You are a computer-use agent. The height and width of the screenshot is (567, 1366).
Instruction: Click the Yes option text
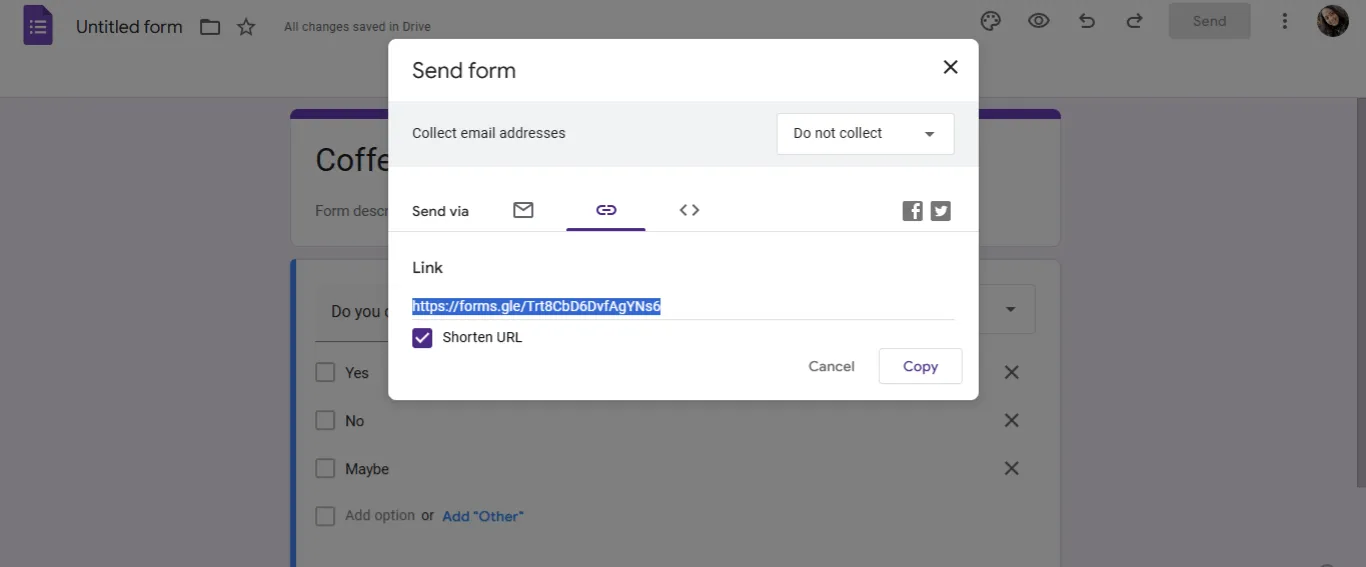coord(357,373)
